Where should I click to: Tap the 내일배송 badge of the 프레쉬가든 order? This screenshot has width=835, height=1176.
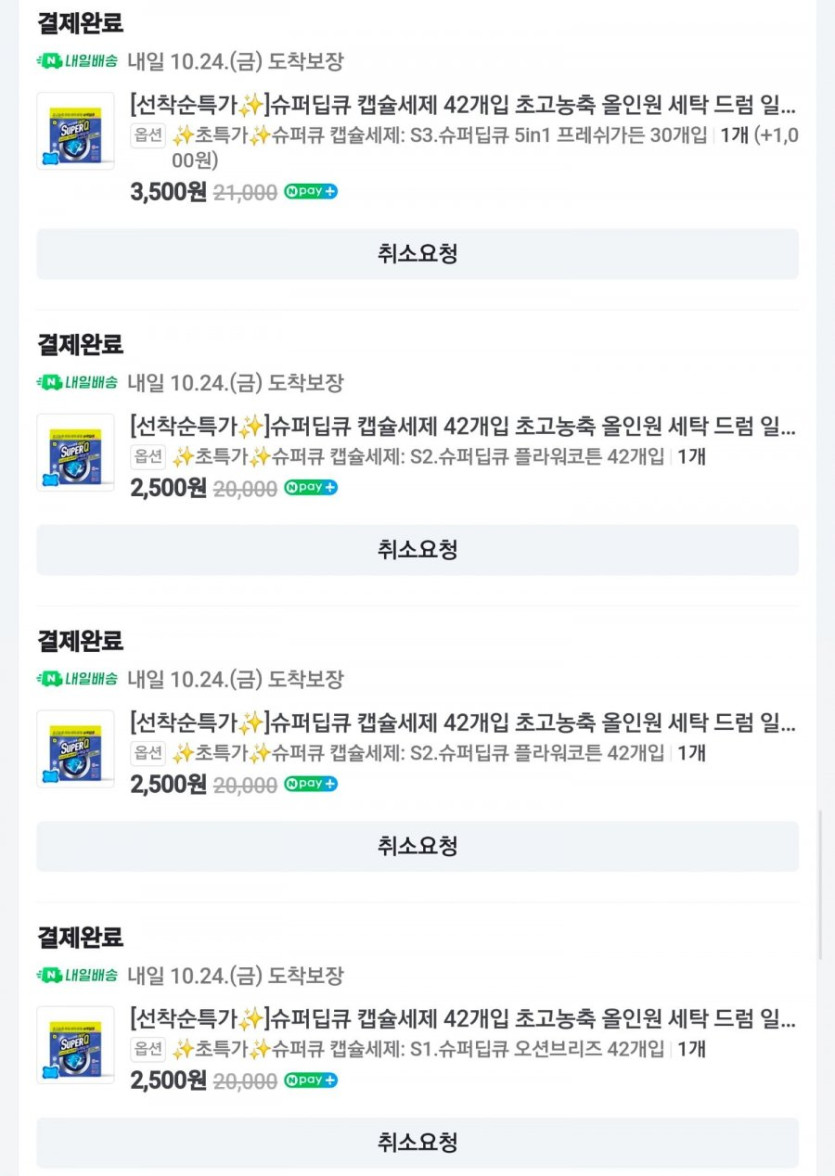pyautogui.click(x=77, y=61)
